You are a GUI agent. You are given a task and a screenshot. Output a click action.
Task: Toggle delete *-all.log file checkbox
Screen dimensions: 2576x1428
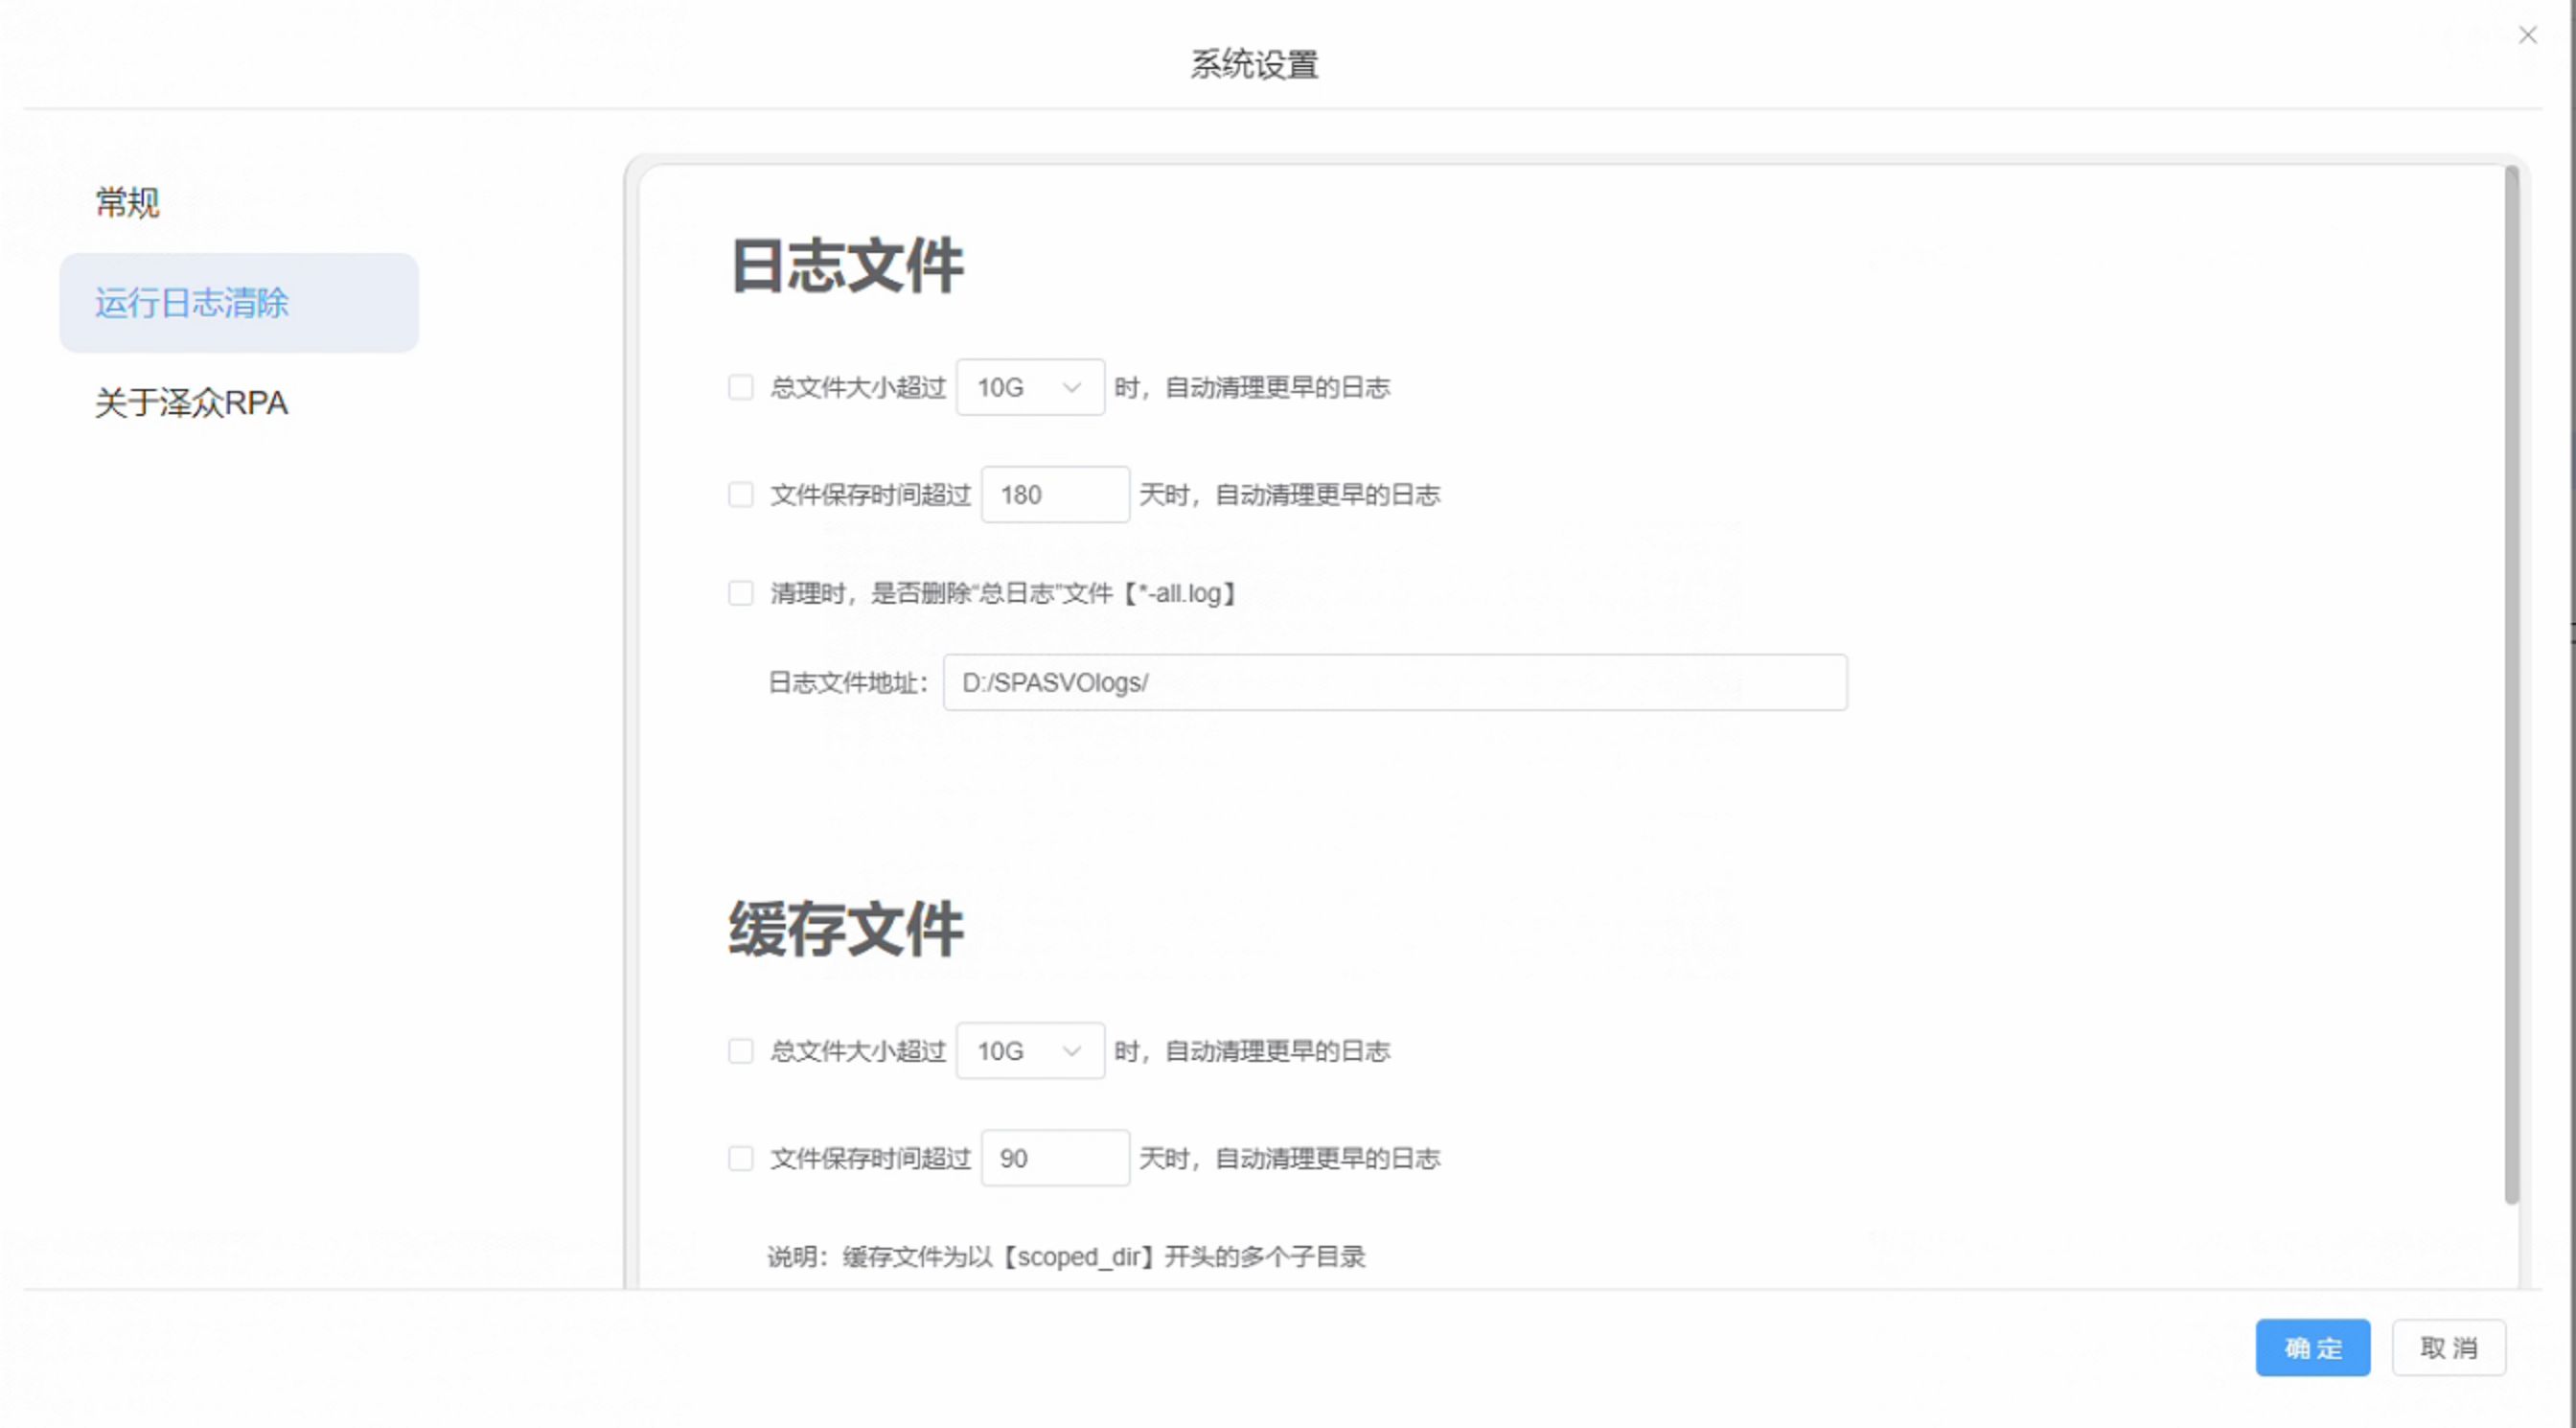point(740,594)
